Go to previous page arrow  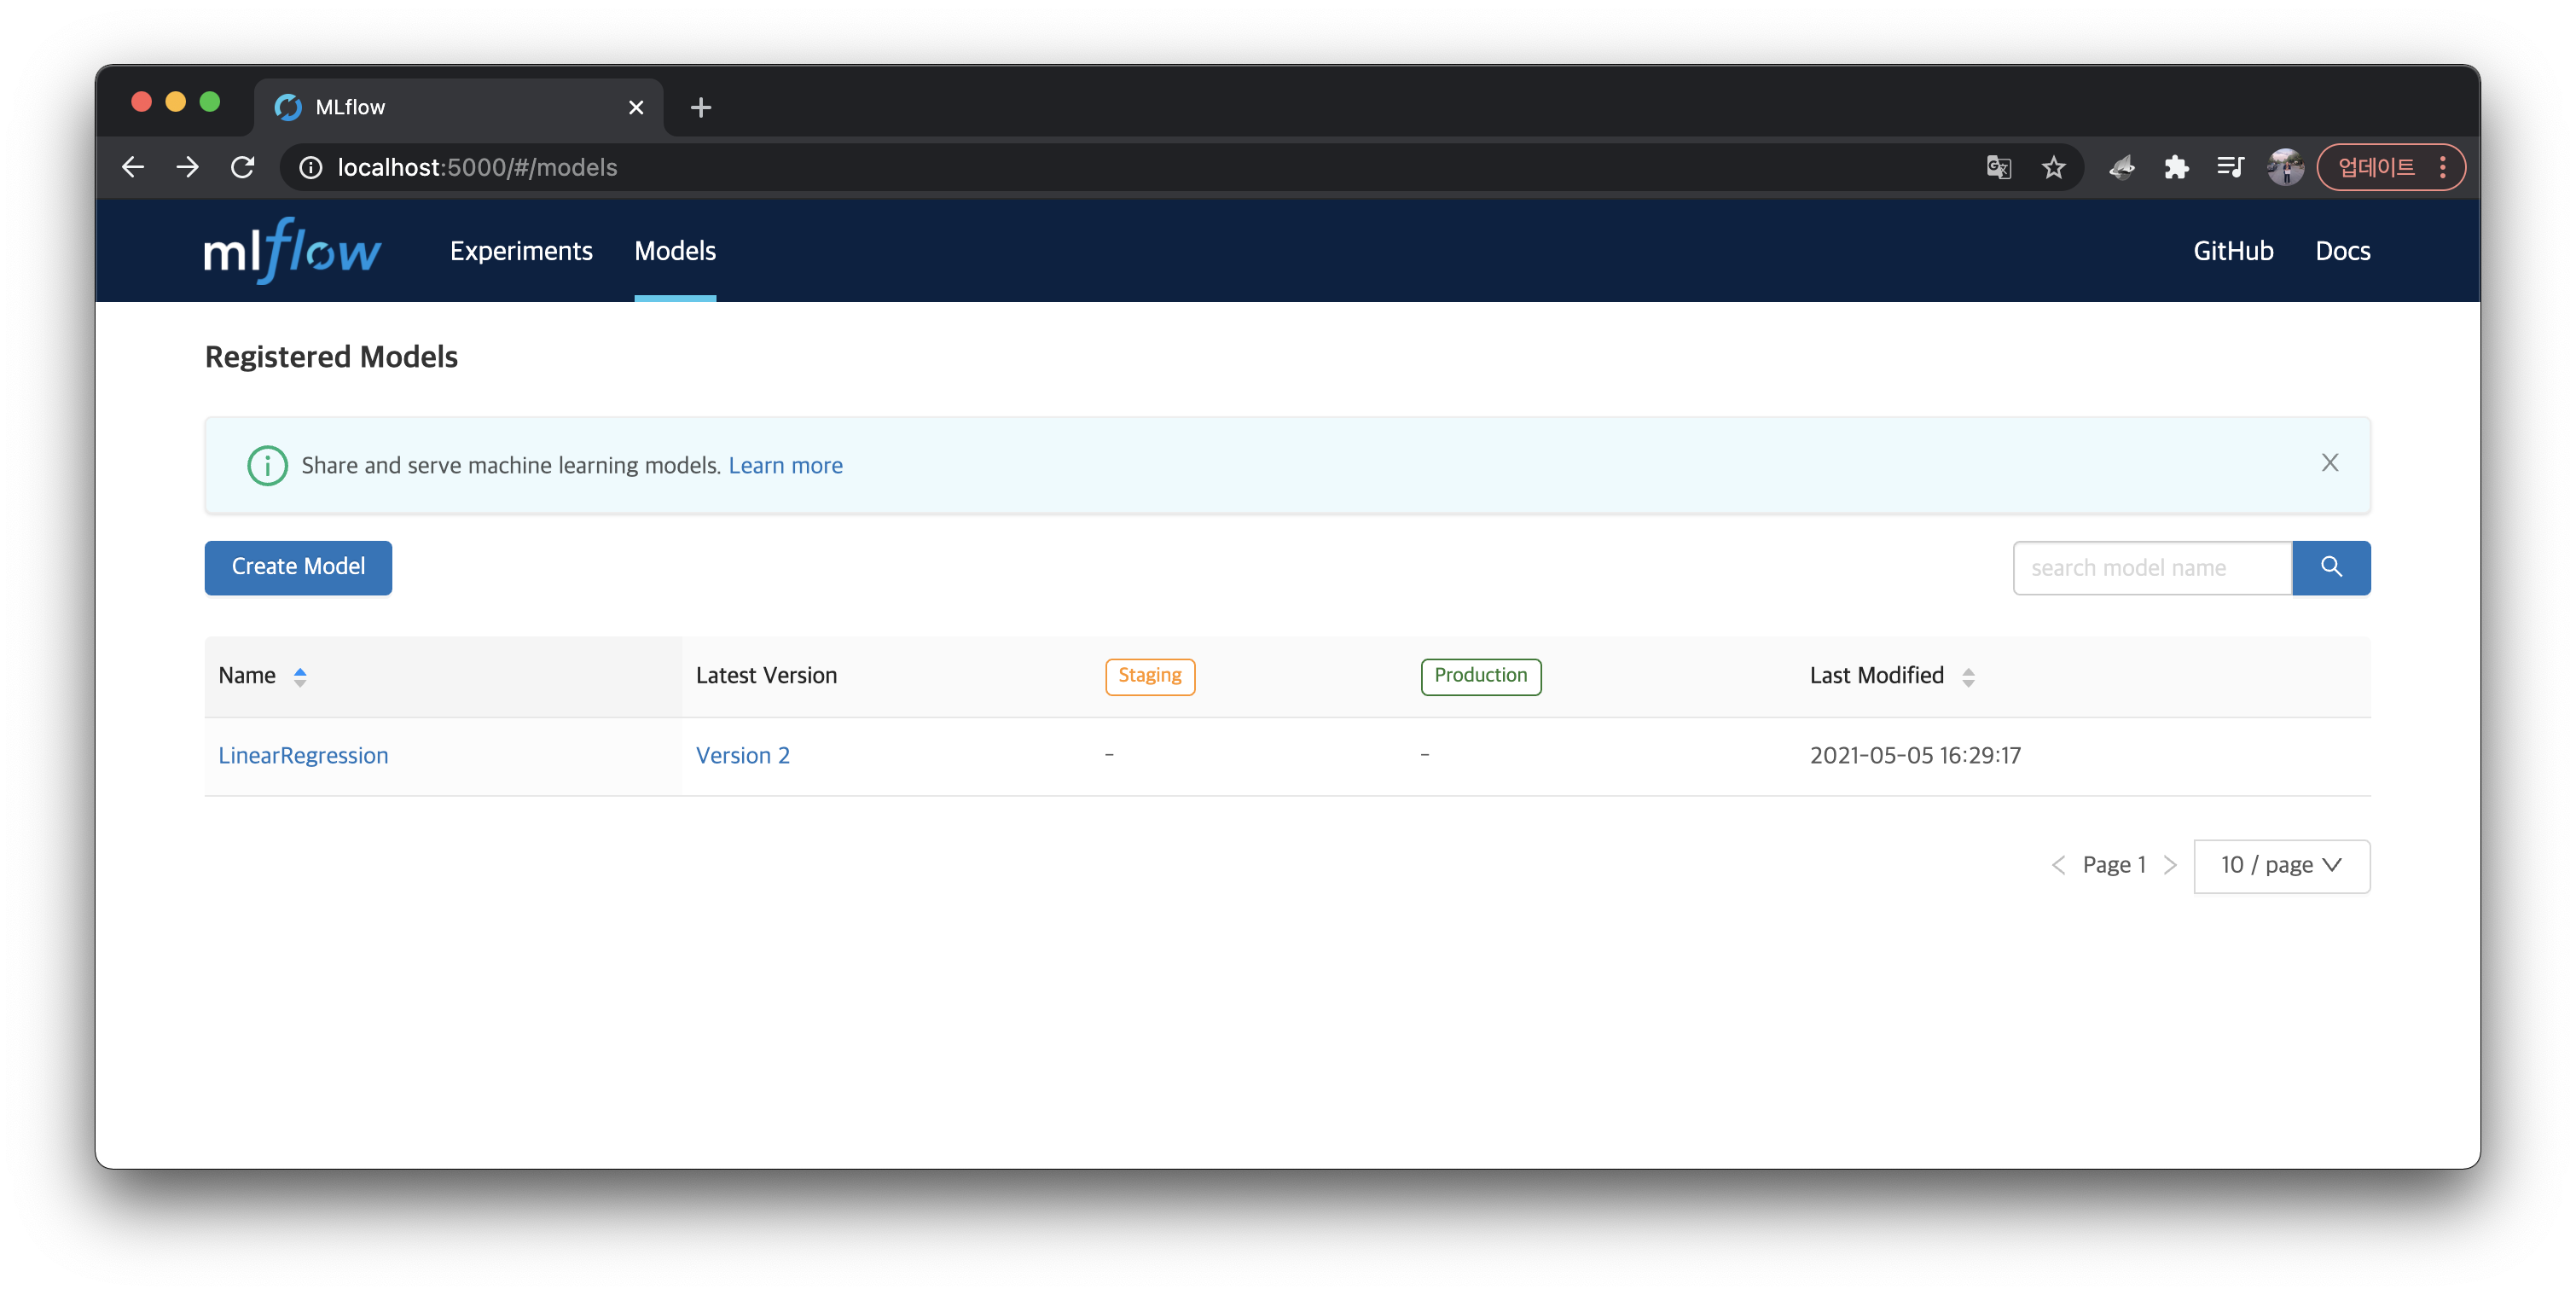pos(2058,865)
